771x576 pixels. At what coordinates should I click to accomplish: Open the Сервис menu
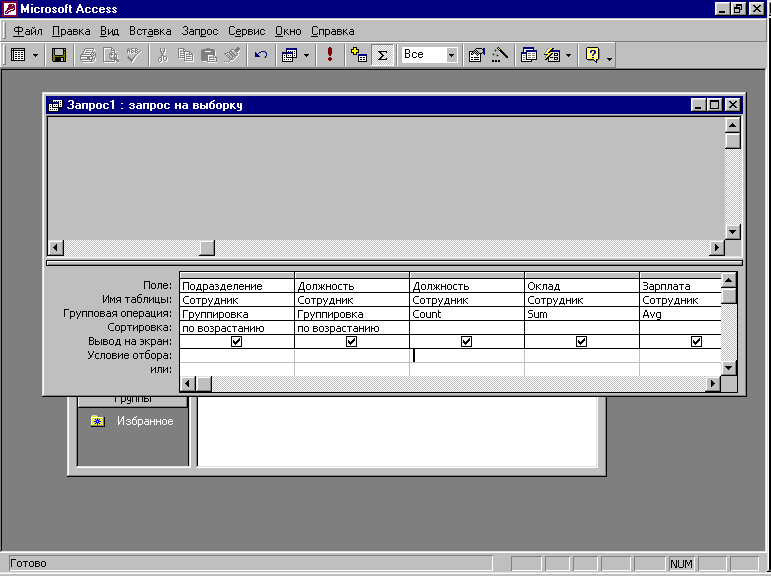click(x=246, y=31)
